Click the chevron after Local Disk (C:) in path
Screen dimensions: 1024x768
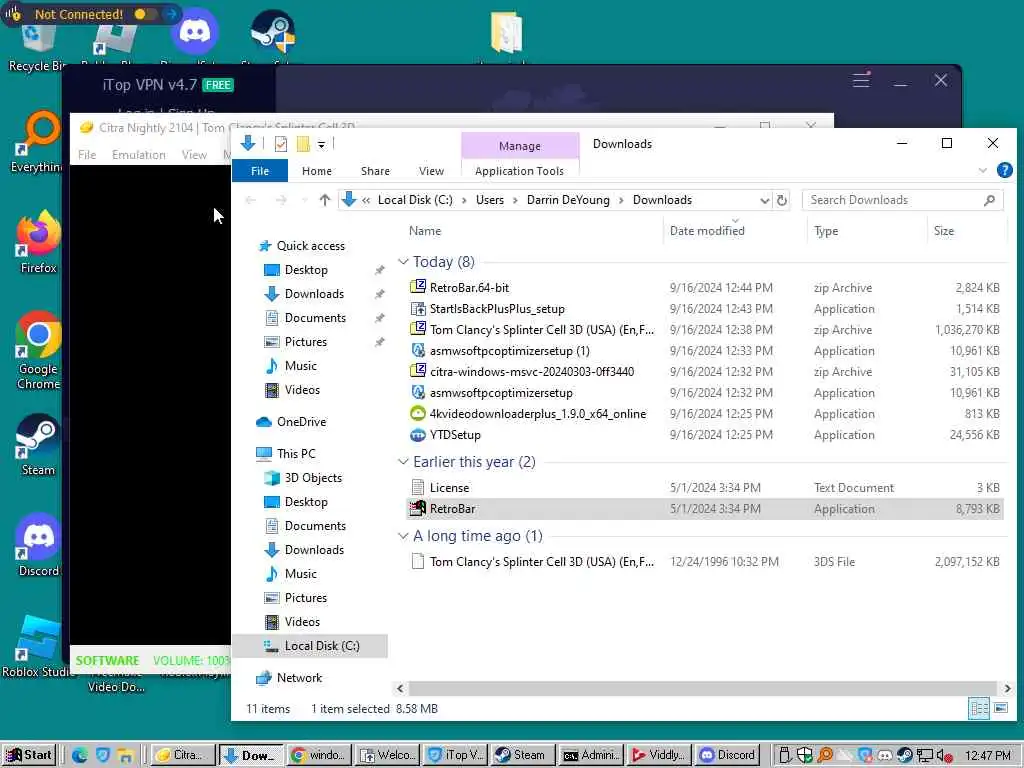(x=464, y=200)
